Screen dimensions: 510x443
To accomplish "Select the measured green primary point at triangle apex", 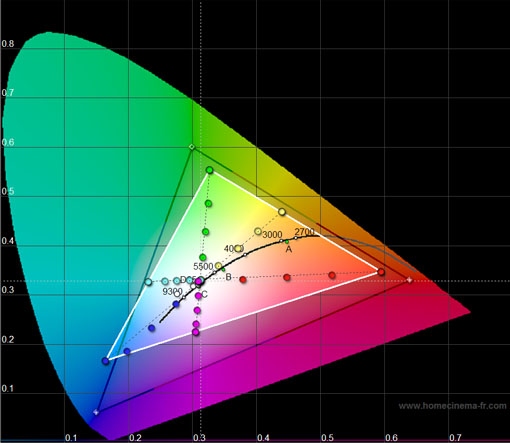I will 209,170.
